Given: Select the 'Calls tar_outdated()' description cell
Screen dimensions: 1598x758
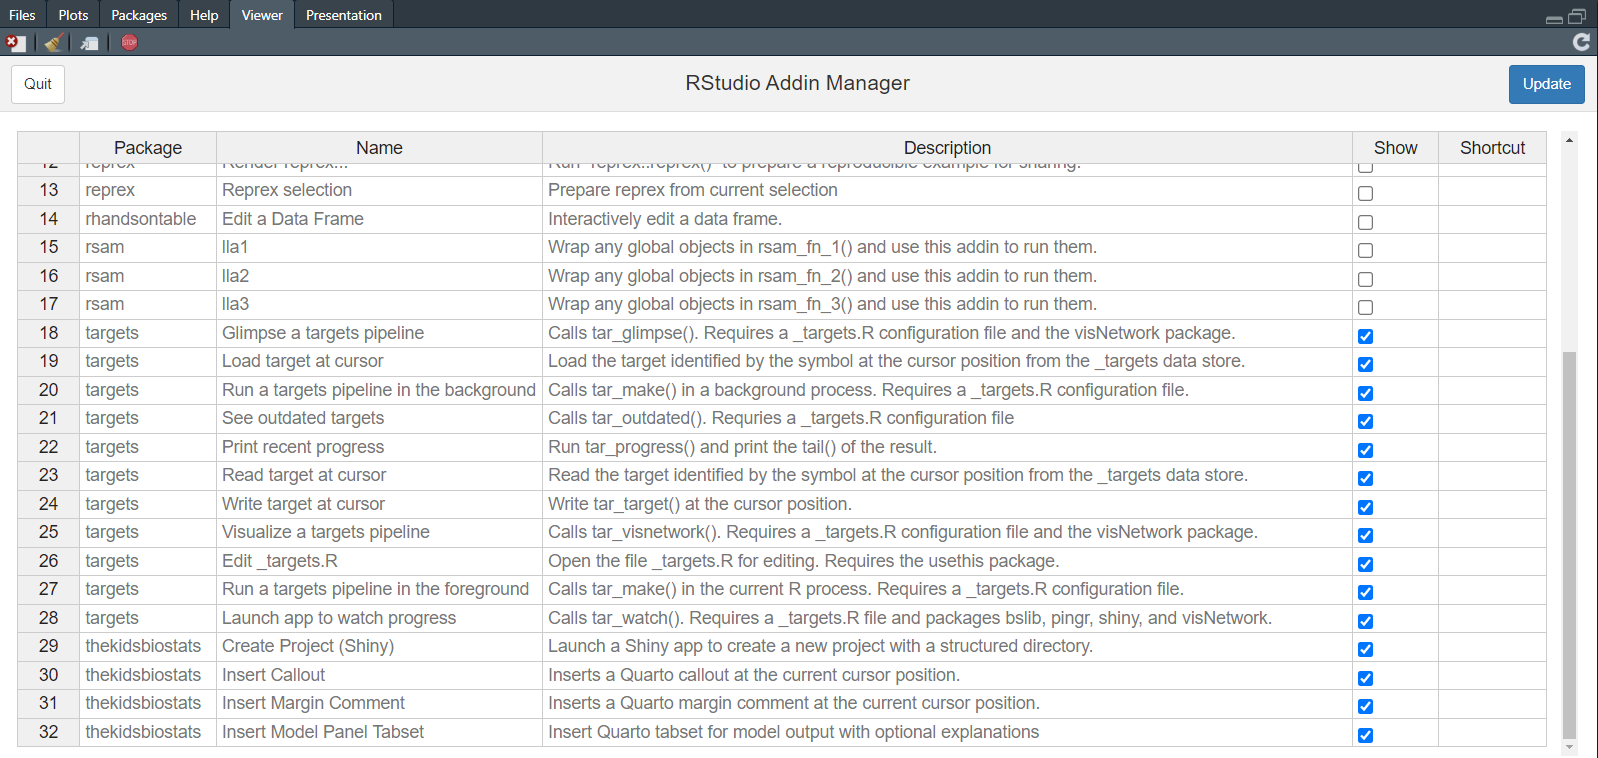Looking at the screenshot, I should pyautogui.click(x=947, y=418).
